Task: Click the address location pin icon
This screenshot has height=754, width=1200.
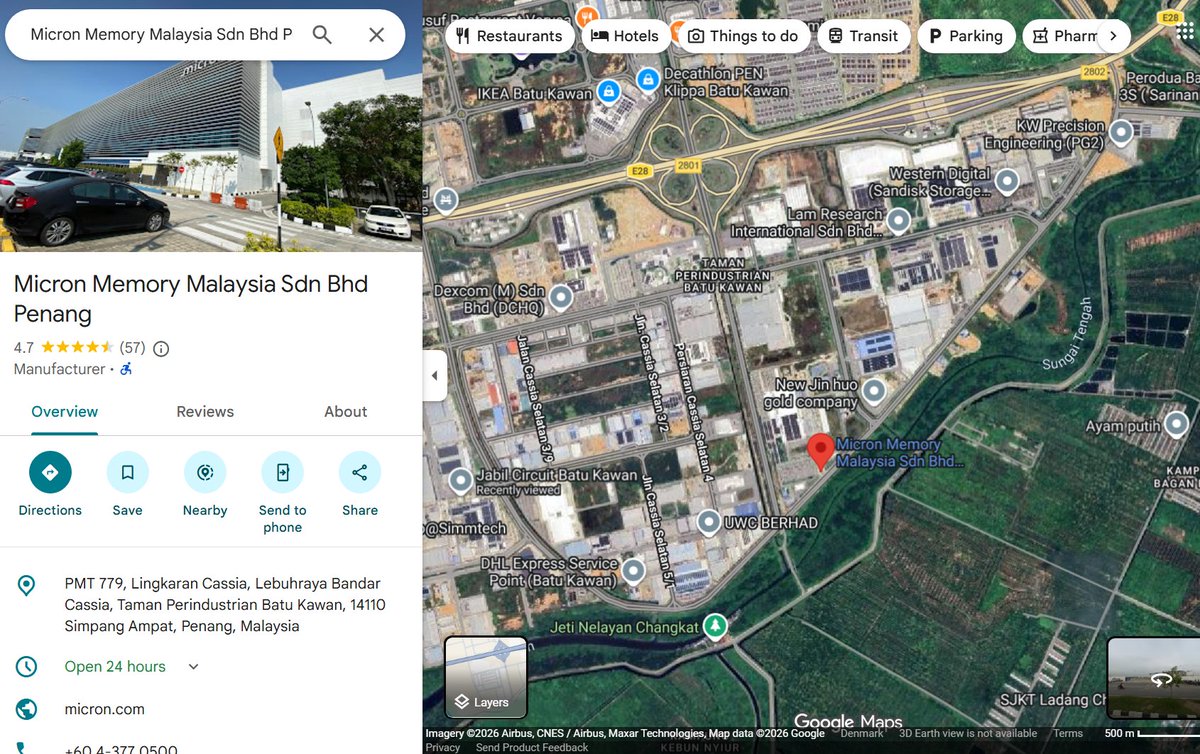Action: pos(27,585)
